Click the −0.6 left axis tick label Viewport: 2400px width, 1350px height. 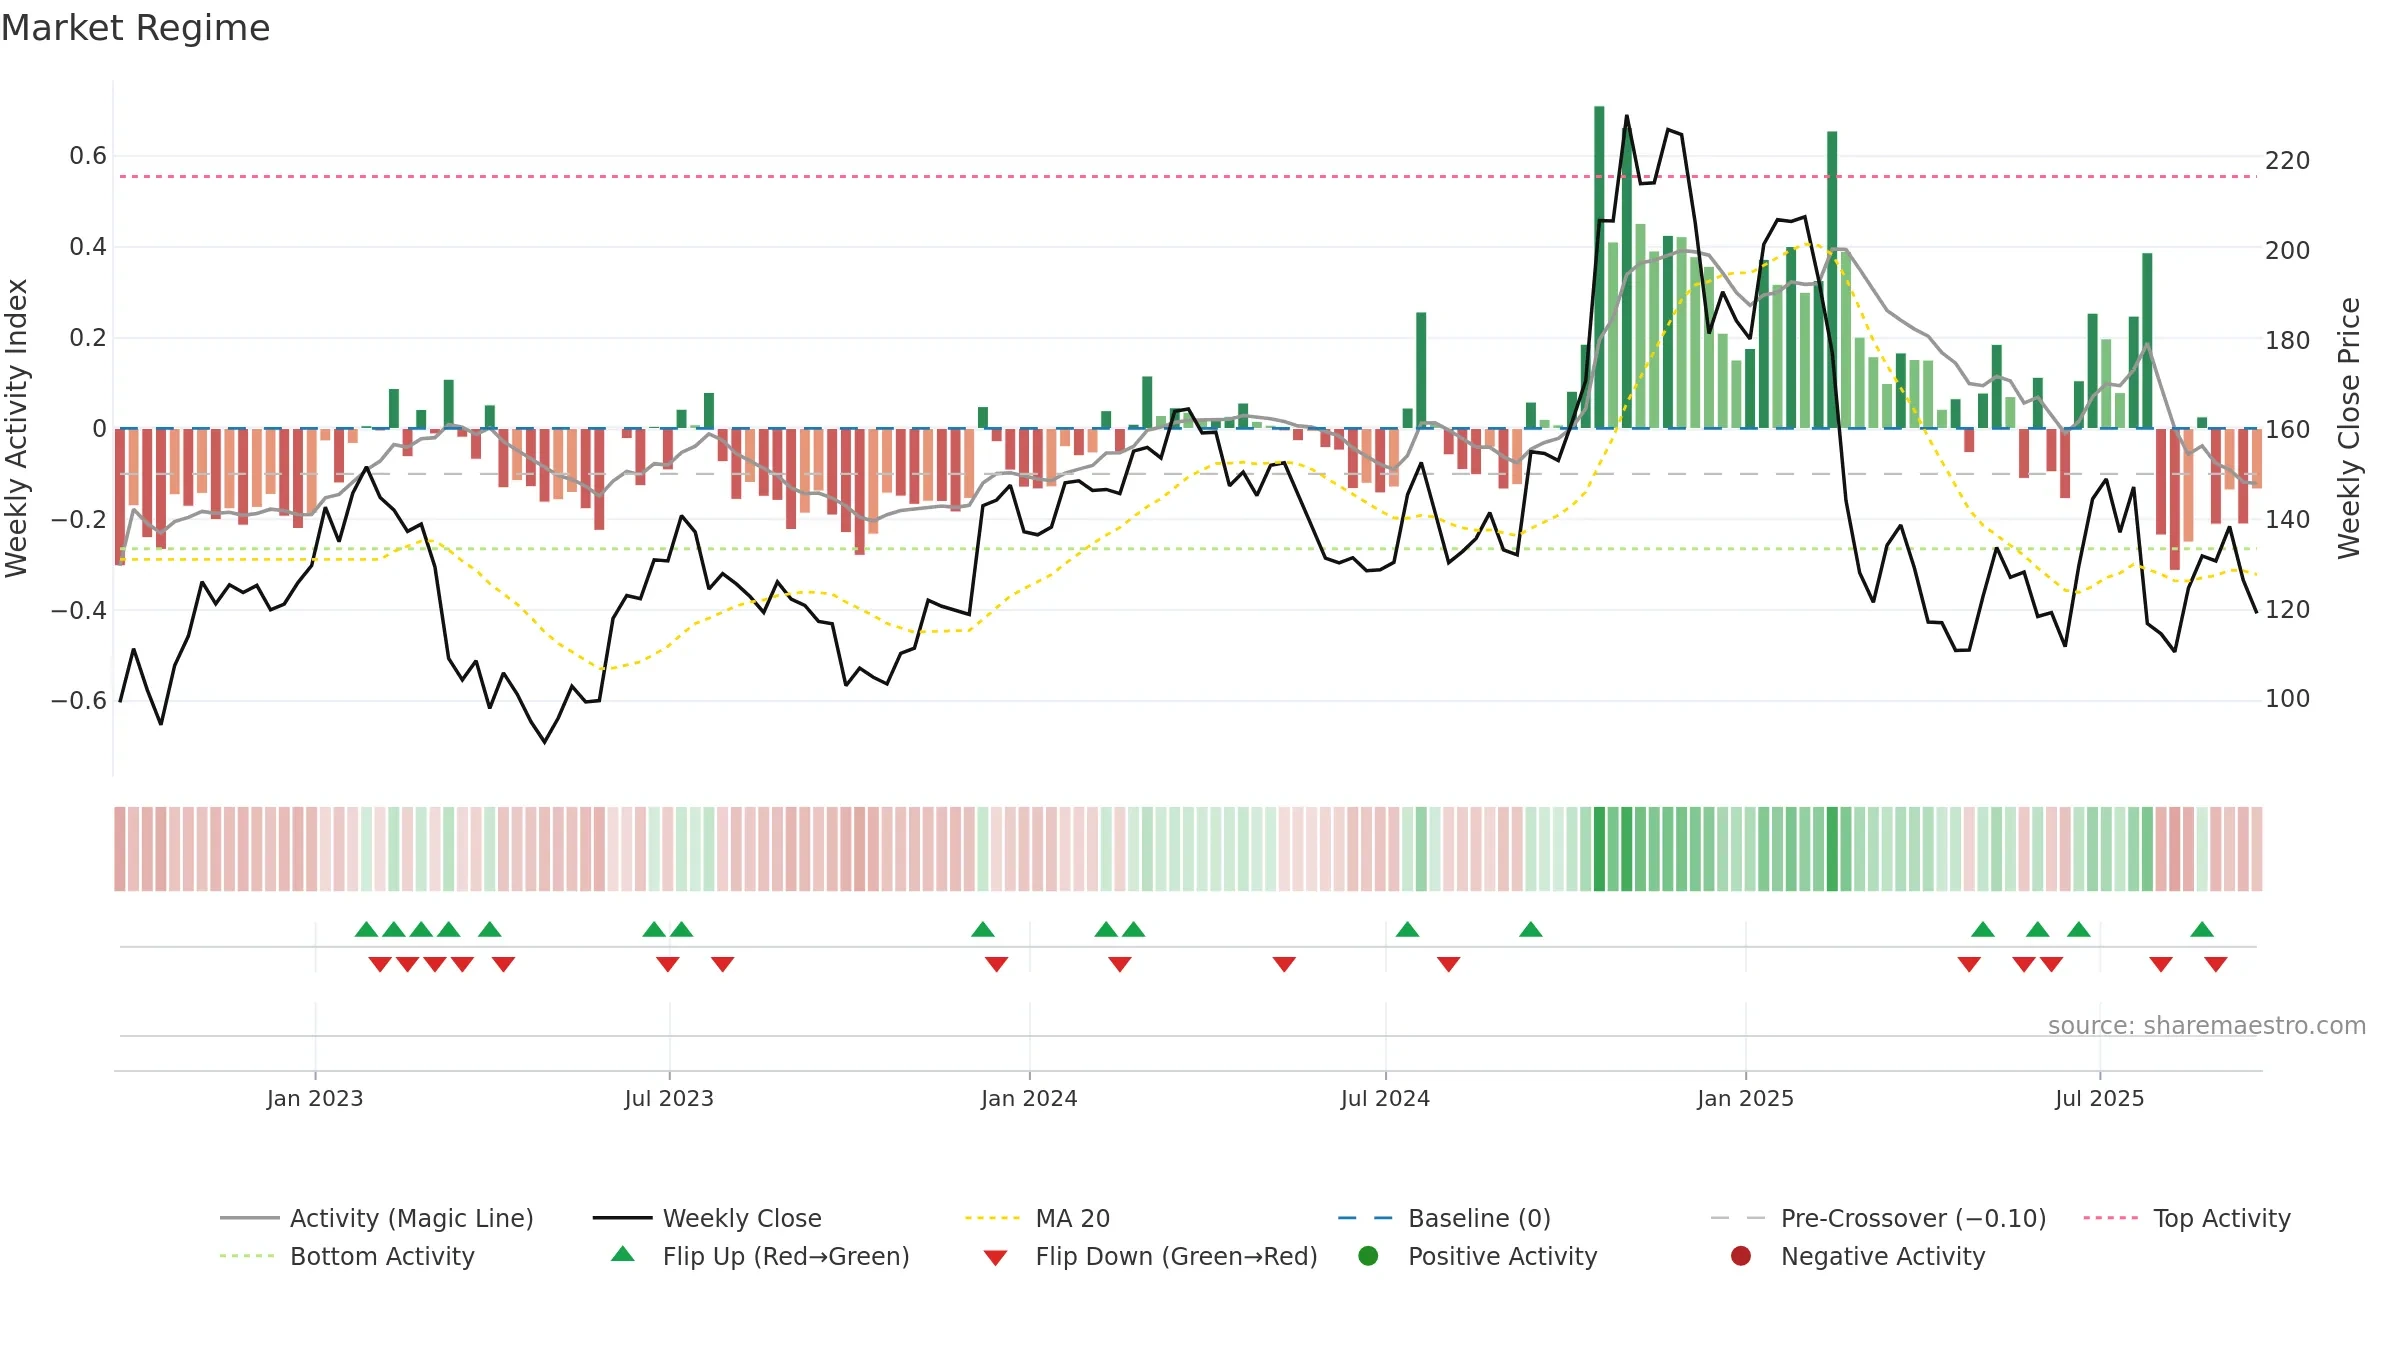[79, 701]
